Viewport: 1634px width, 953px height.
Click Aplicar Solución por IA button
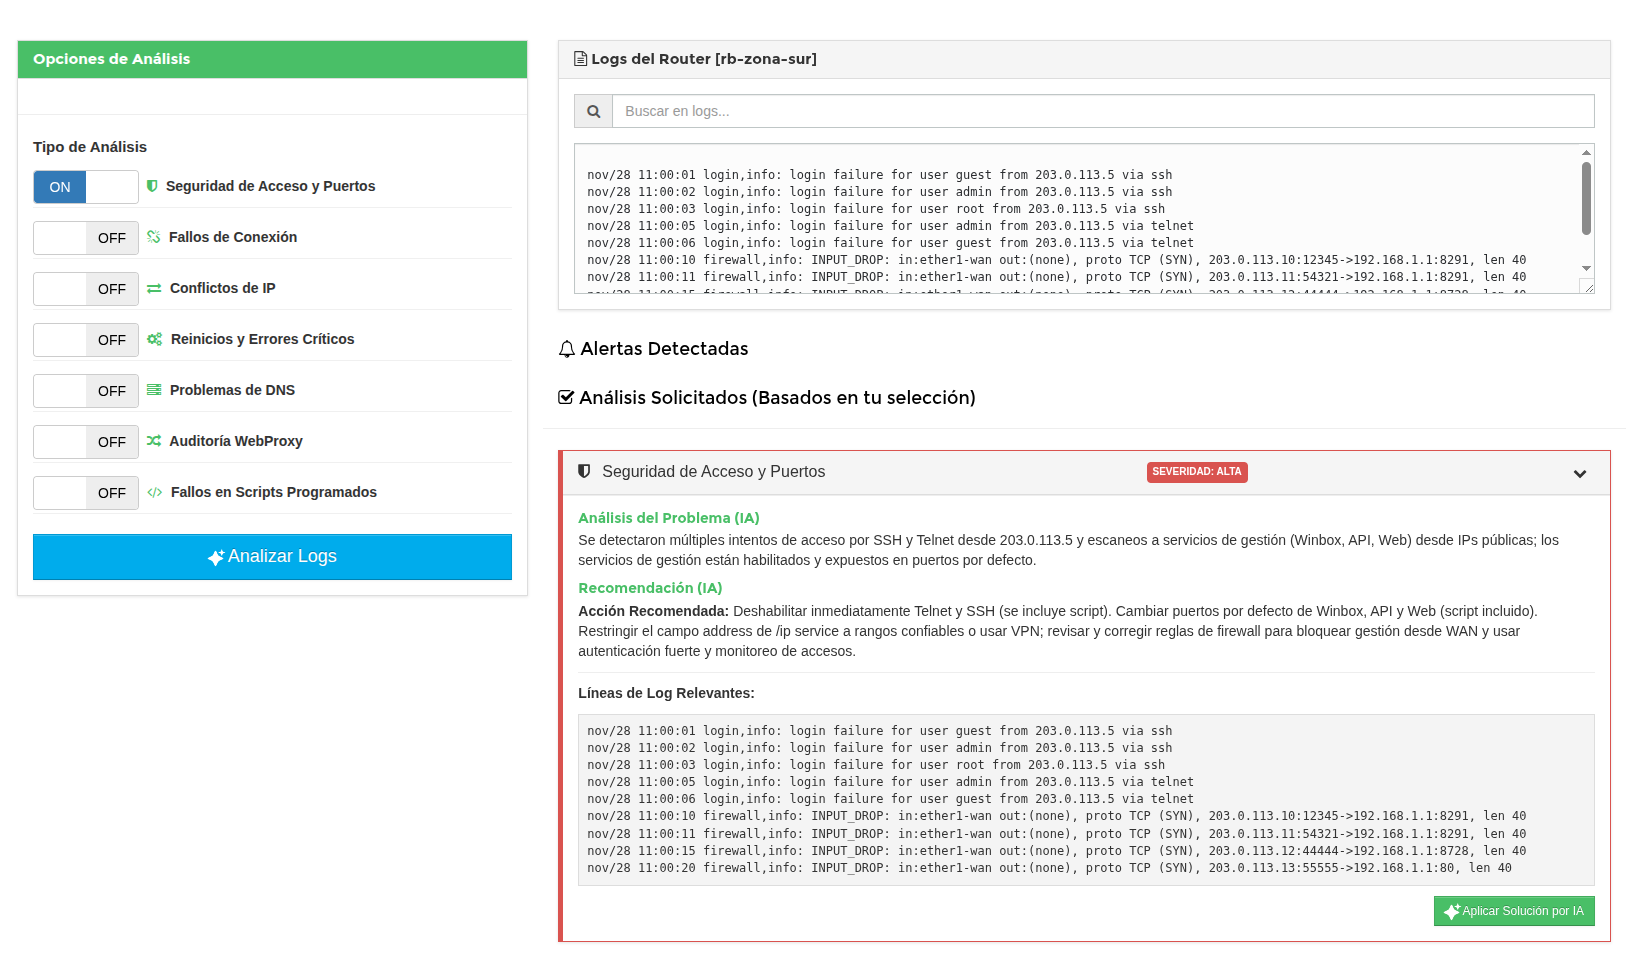click(x=1514, y=911)
